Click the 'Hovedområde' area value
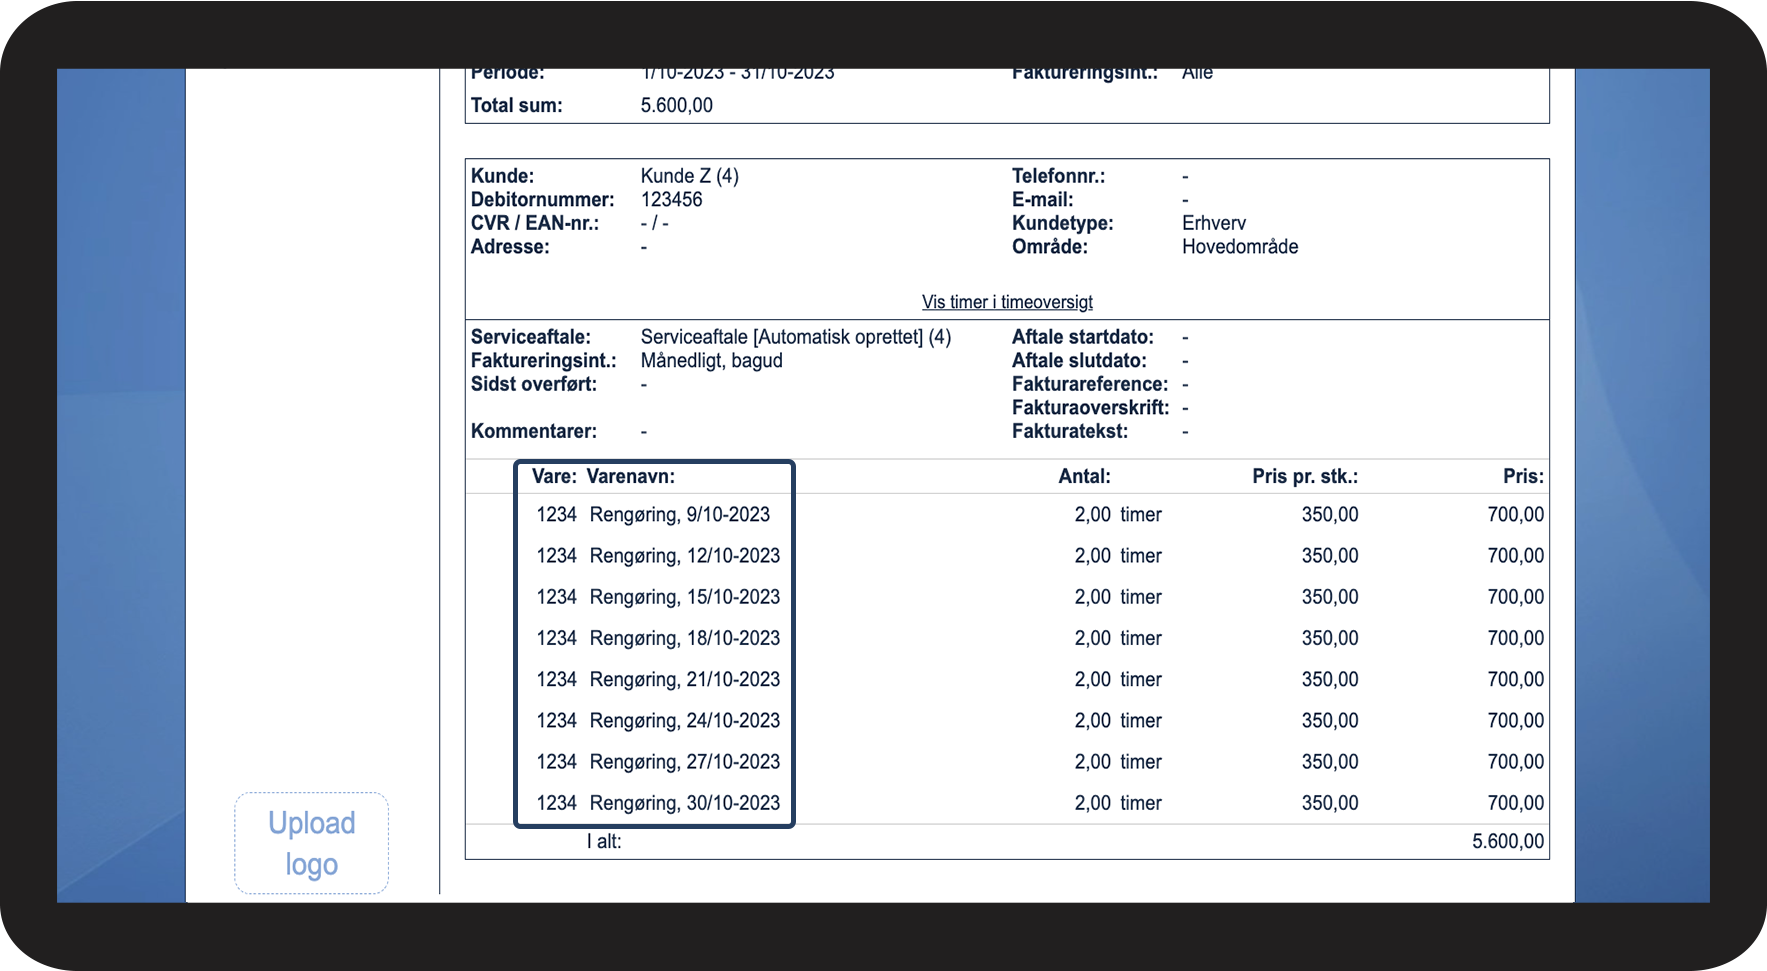The height and width of the screenshot is (971, 1767). pyautogui.click(x=1239, y=247)
